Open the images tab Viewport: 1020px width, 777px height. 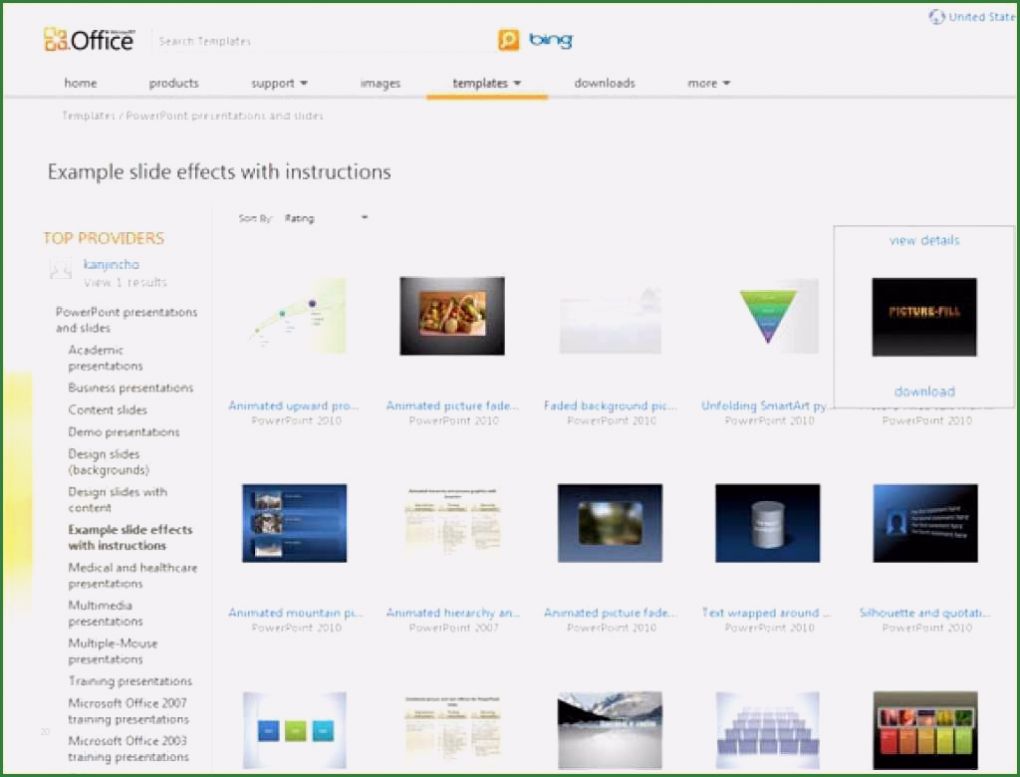pyautogui.click(x=379, y=83)
